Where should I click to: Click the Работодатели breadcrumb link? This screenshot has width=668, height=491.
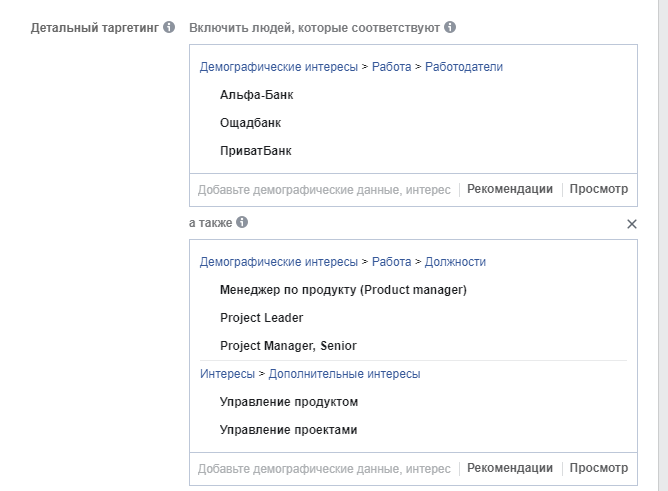[x=464, y=67]
